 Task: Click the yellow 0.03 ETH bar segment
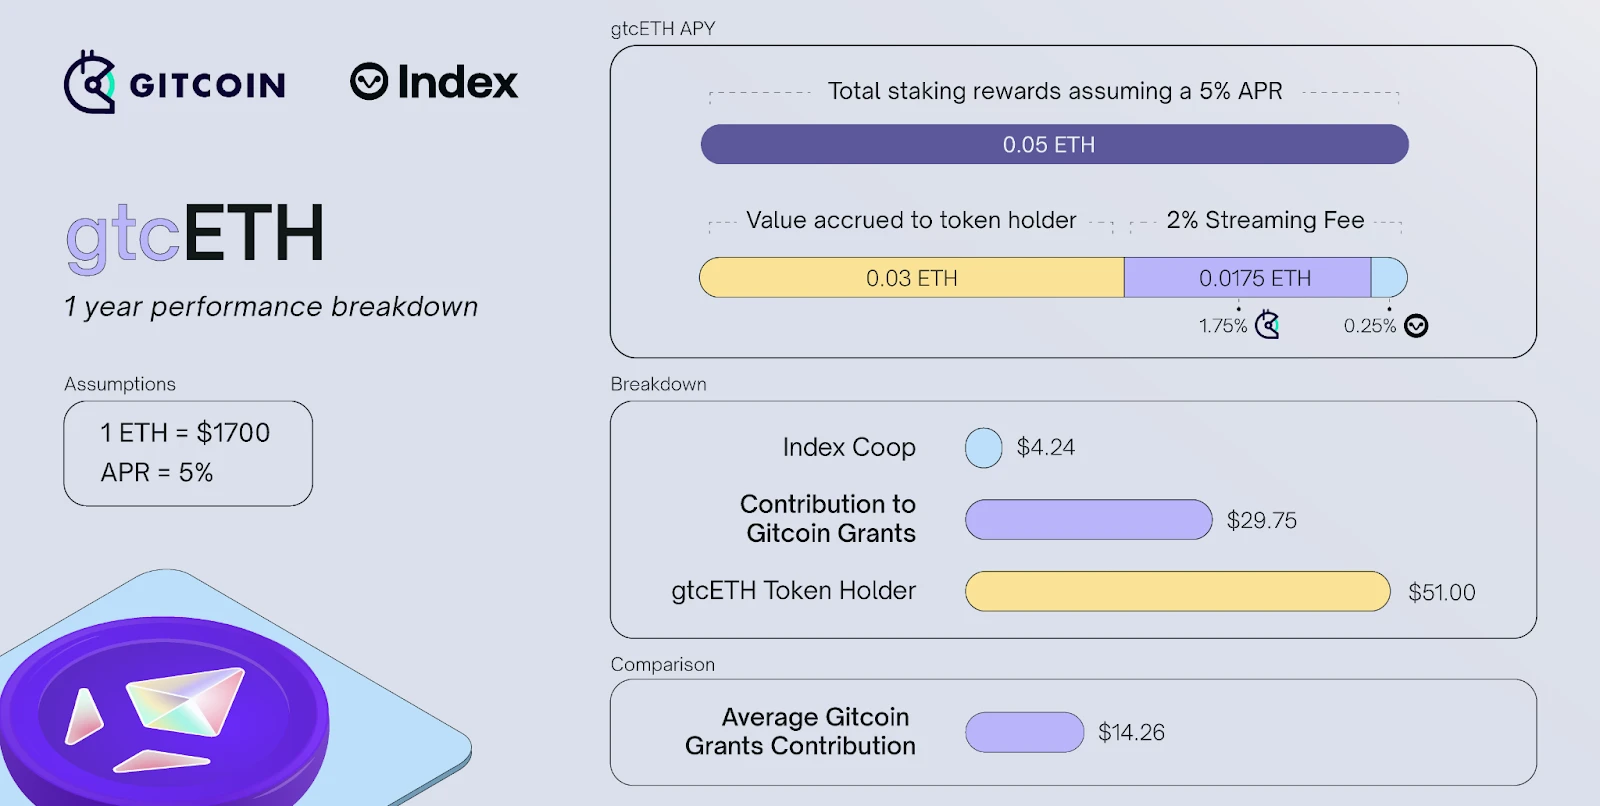coord(911,278)
